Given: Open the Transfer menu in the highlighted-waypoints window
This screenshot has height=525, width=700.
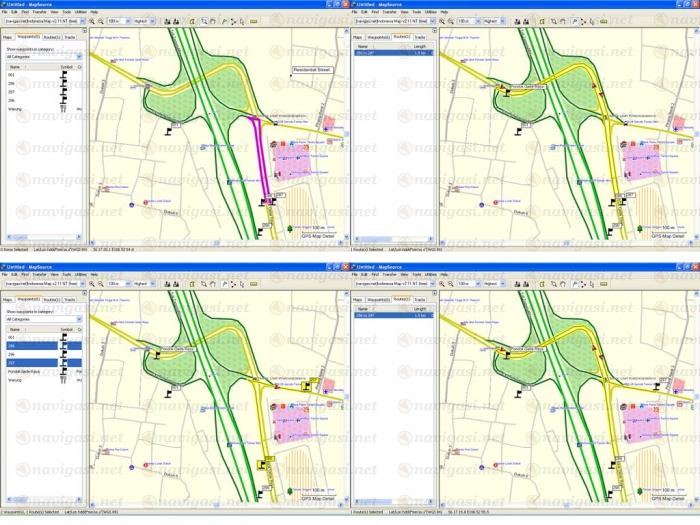Looking at the screenshot, I should coord(36,275).
